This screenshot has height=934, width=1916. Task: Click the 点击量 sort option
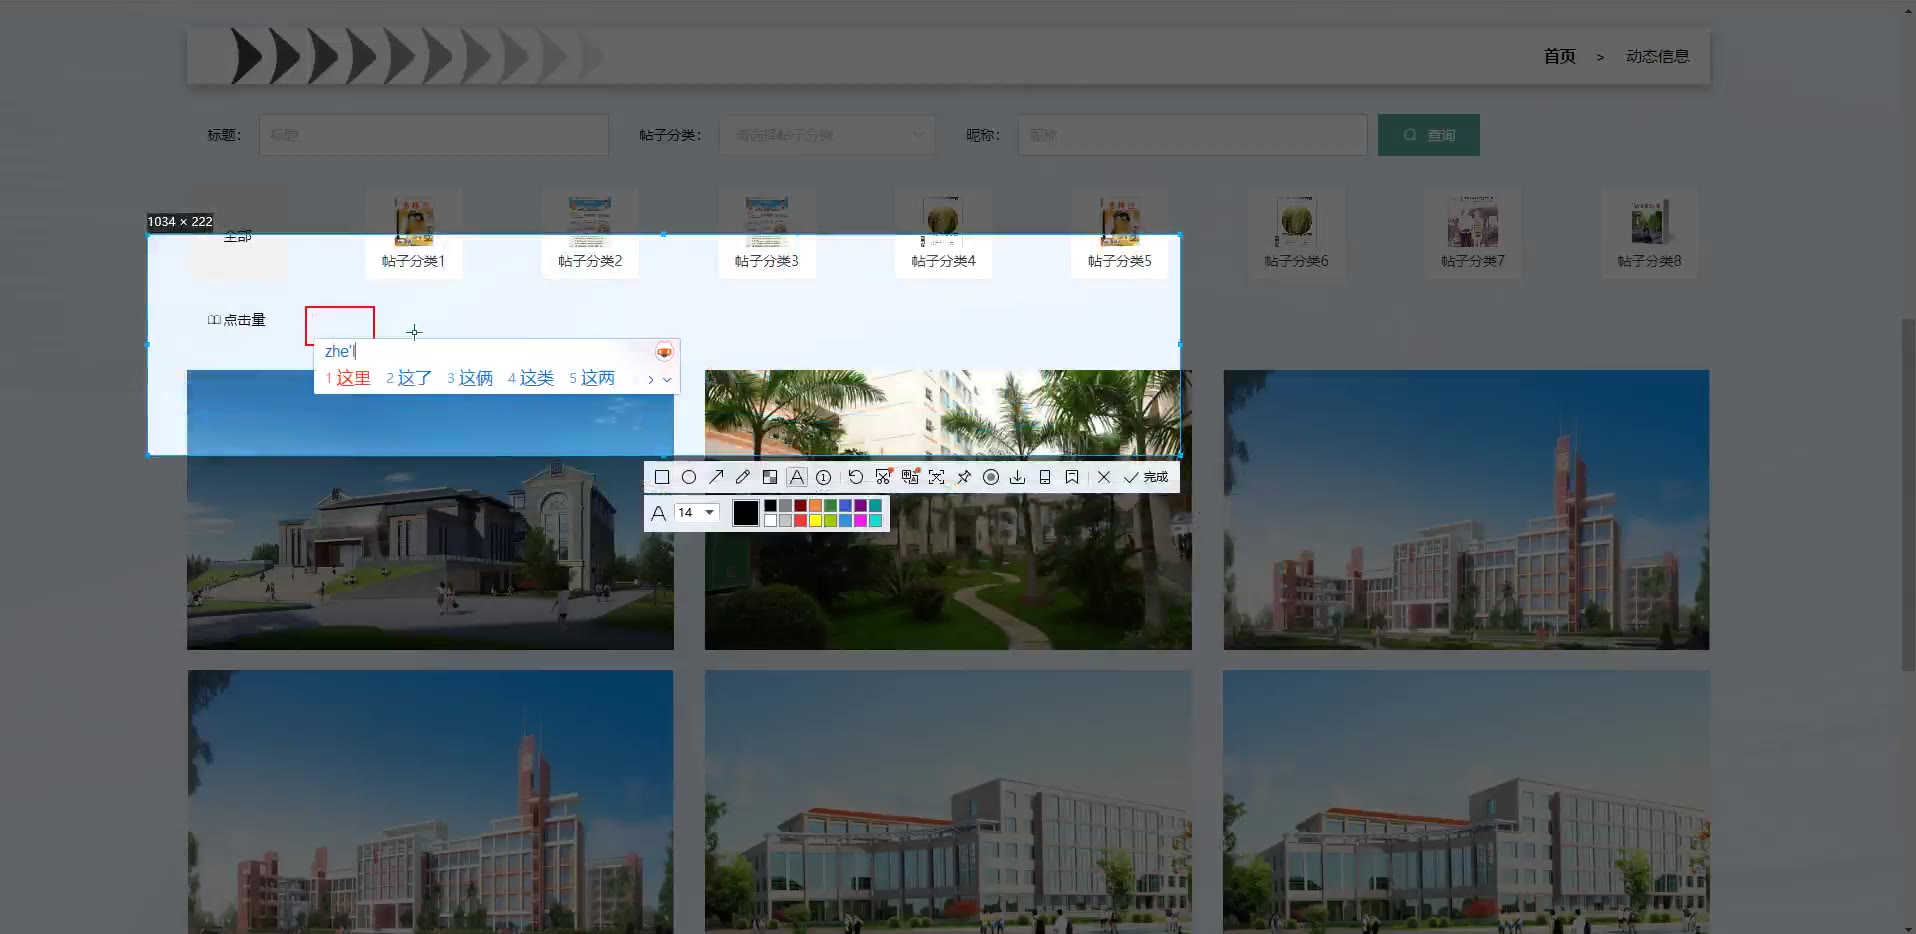[237, 320]
